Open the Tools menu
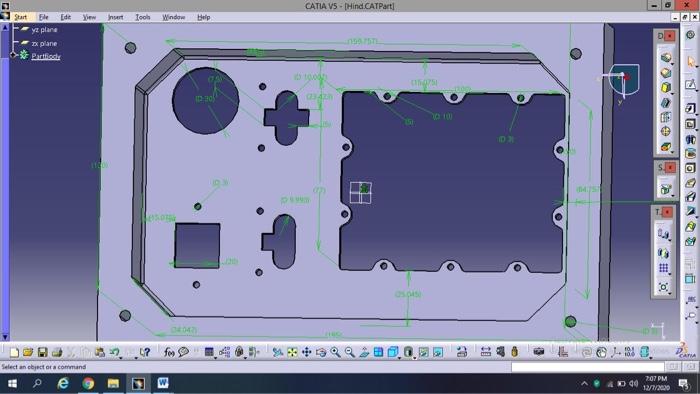 142,17
